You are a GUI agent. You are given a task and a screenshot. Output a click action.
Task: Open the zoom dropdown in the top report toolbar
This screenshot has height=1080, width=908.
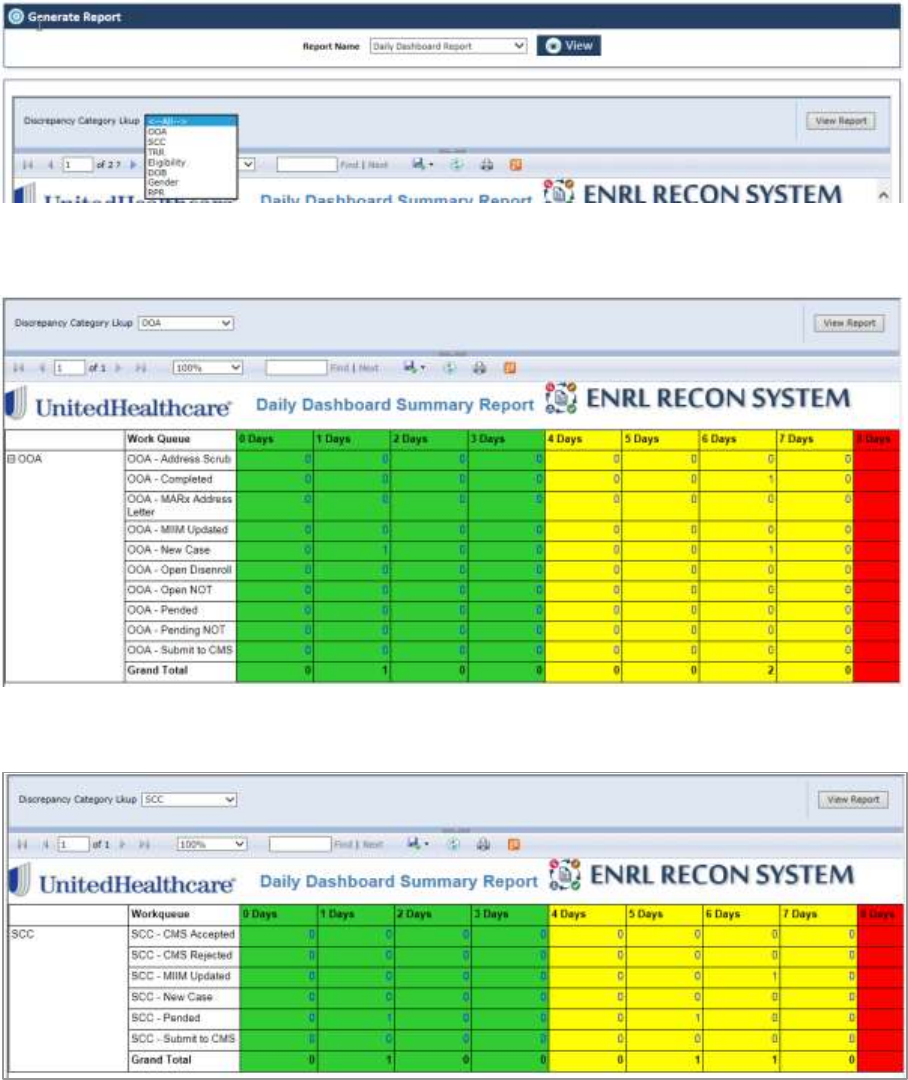[x=247, y=165]
